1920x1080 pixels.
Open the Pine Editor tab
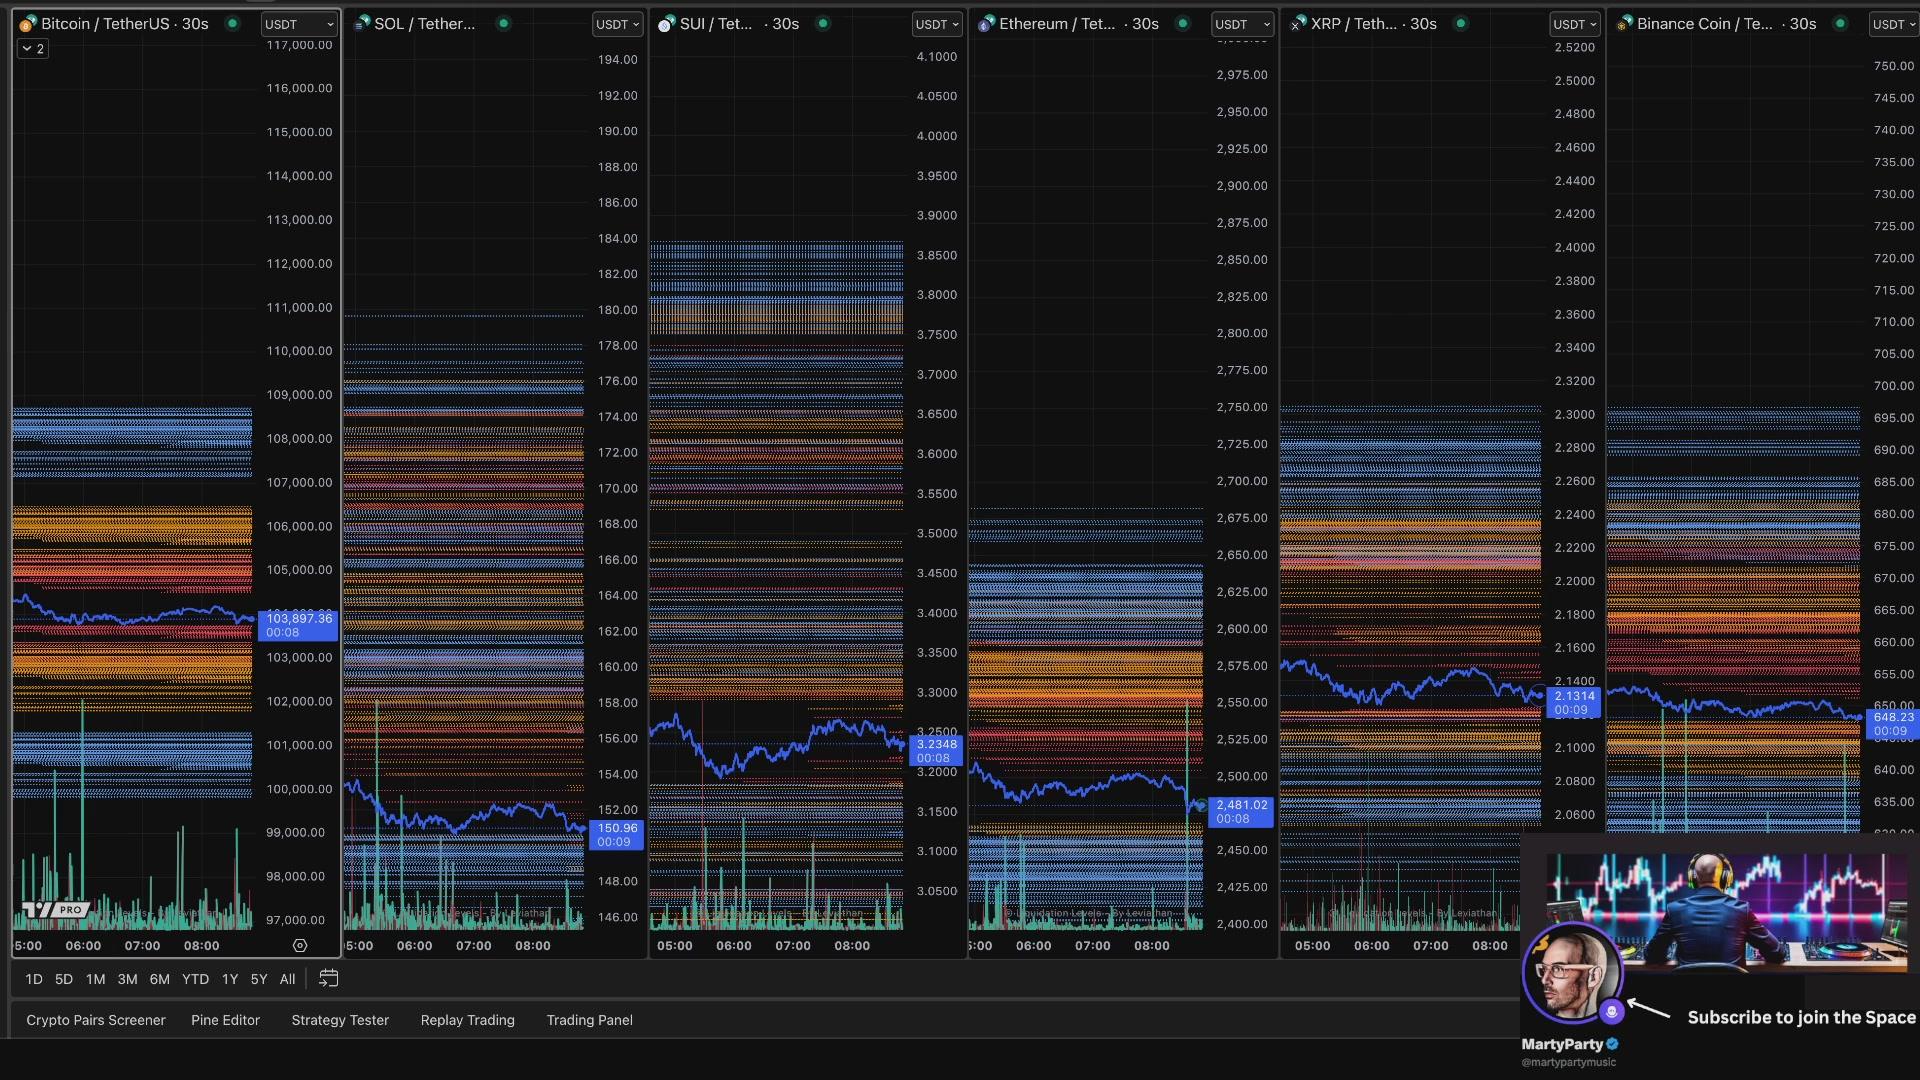[225, 1020]
